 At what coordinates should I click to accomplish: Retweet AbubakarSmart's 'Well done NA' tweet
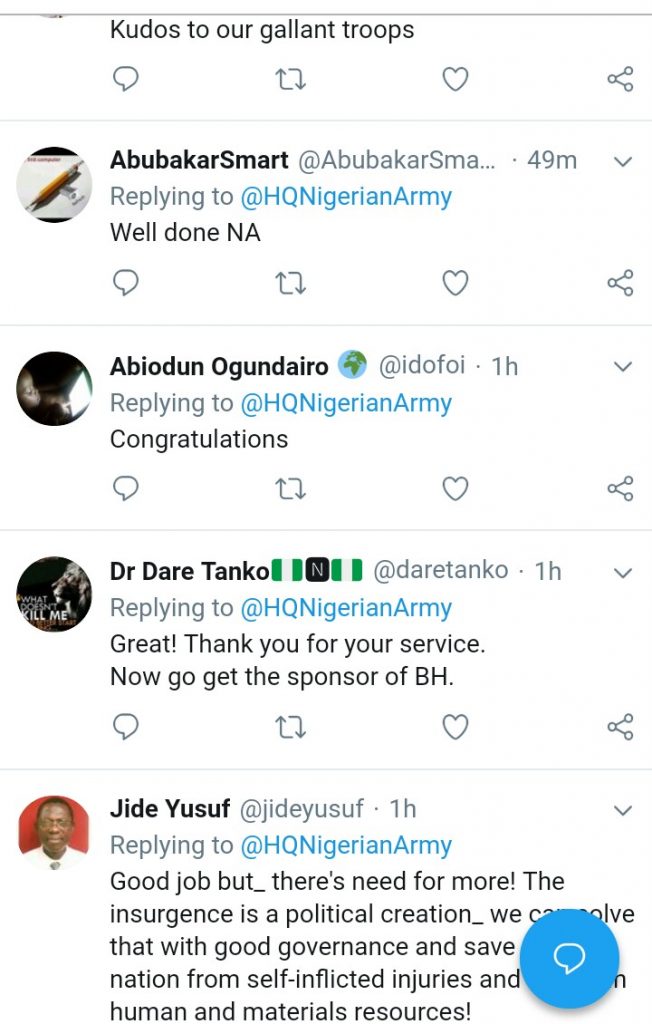click(x=290, y=283)
